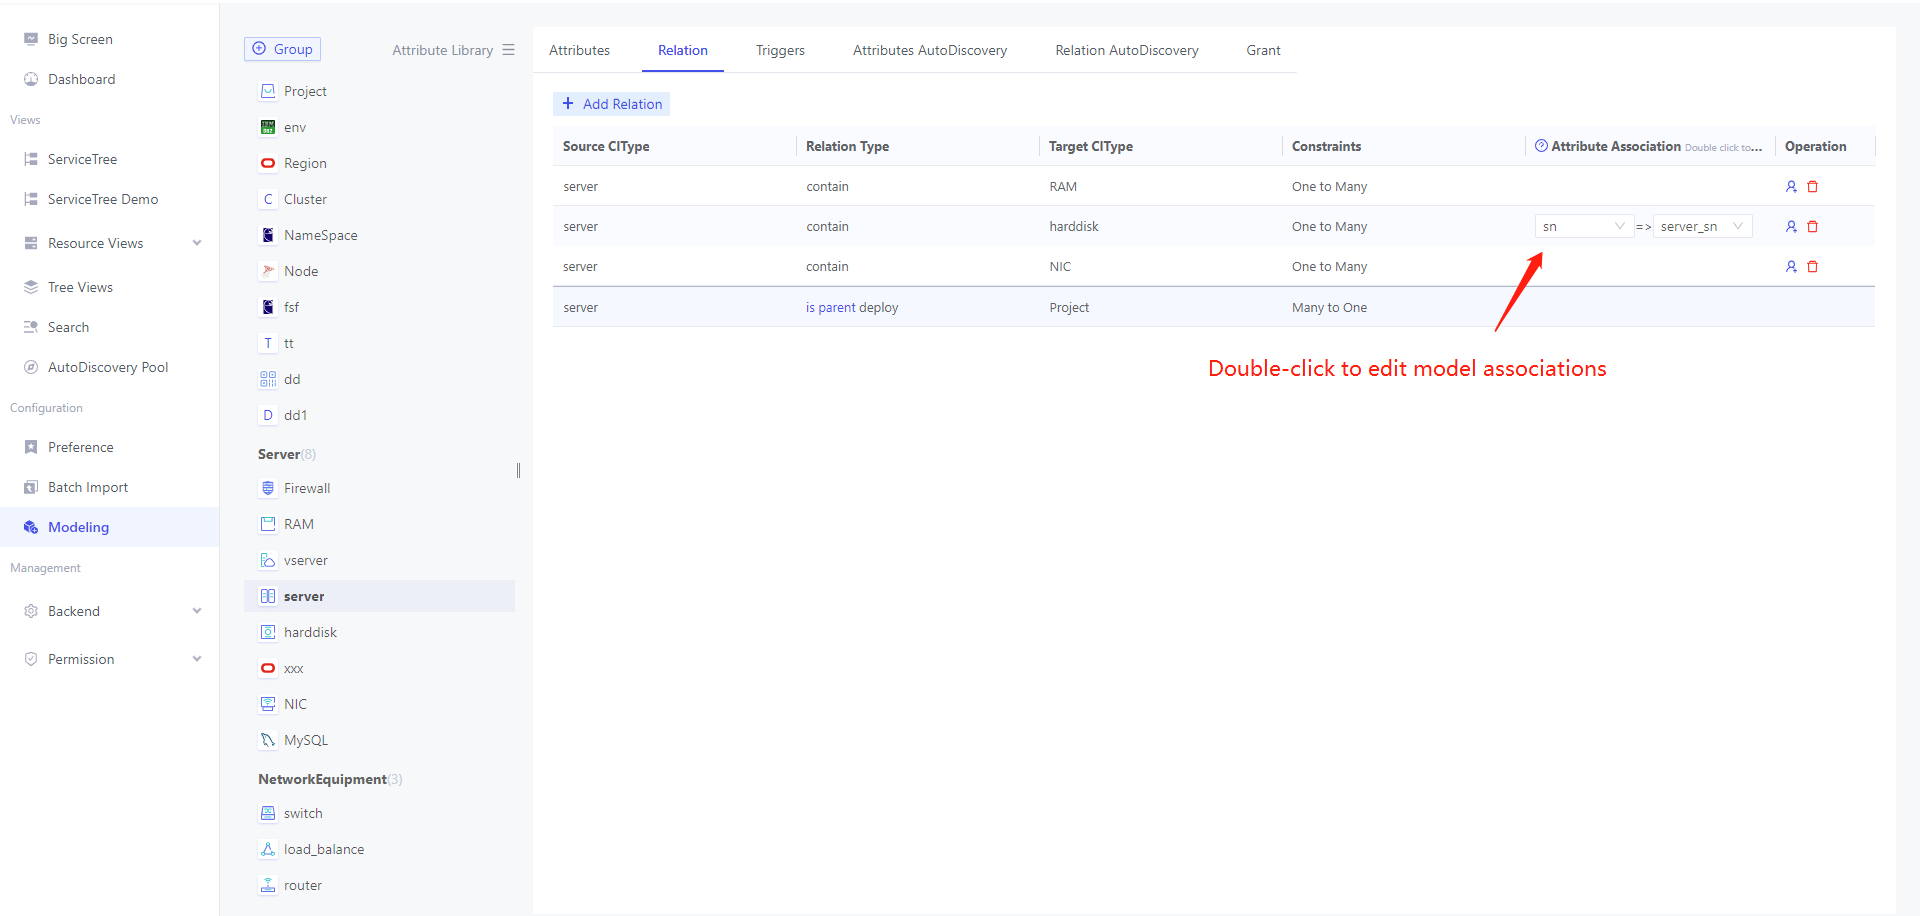This screenshot has height=916, width=1920.
Task: Click the grant icon in the NIC row
Action: [x=1791, y=267]
